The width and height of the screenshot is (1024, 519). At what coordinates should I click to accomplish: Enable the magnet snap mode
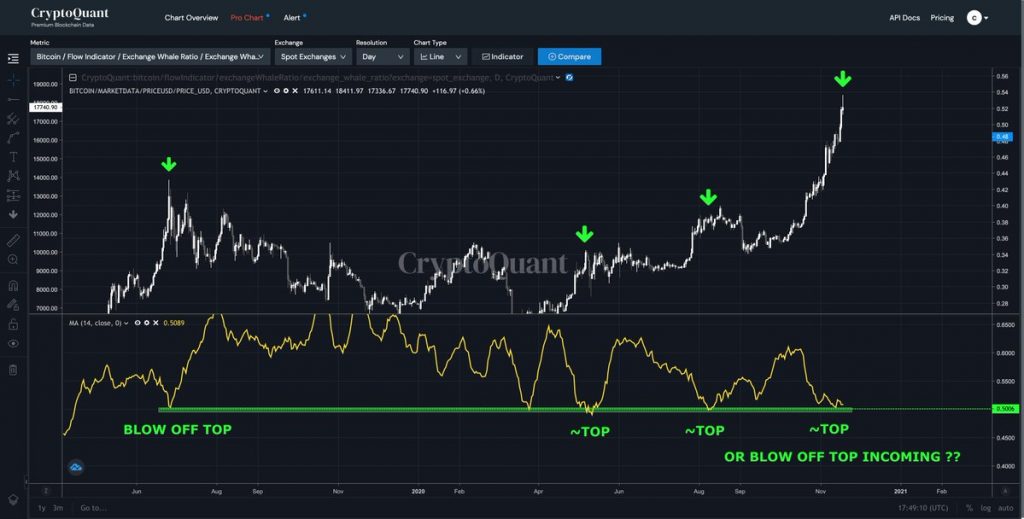click(13, 285)
